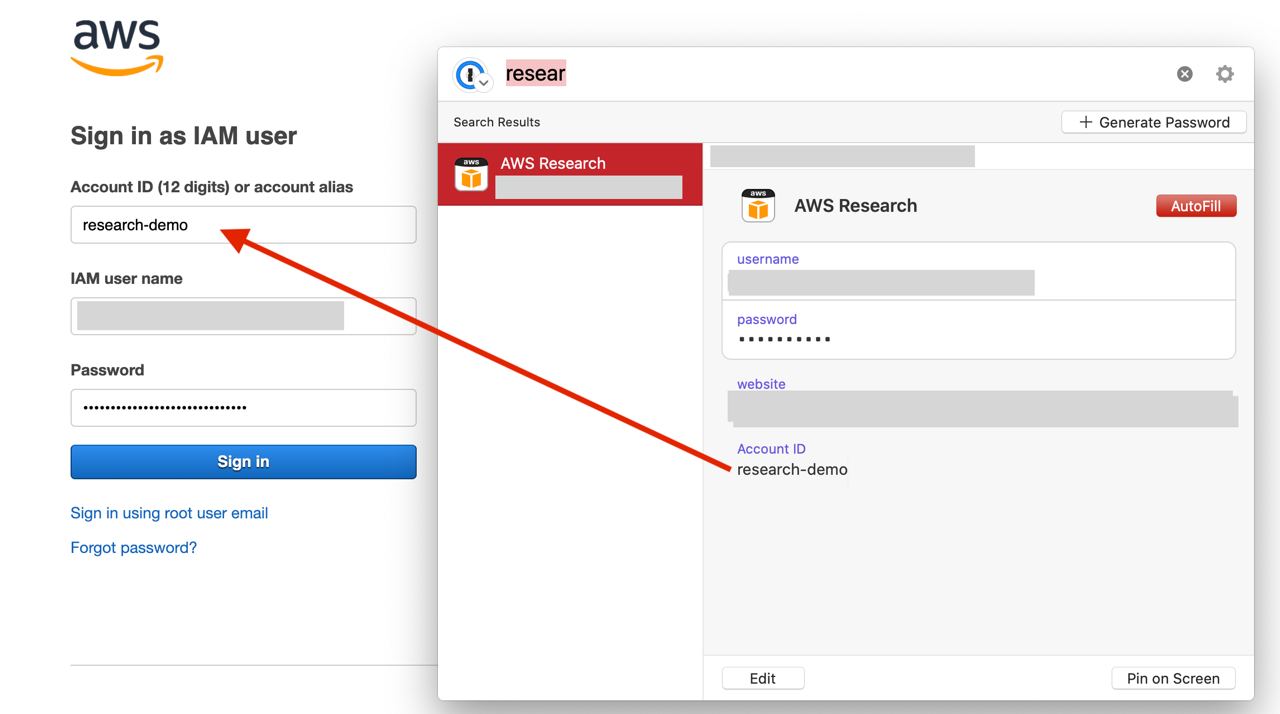
Task: Click the Account ID label in 1Password
Action: 771,449
